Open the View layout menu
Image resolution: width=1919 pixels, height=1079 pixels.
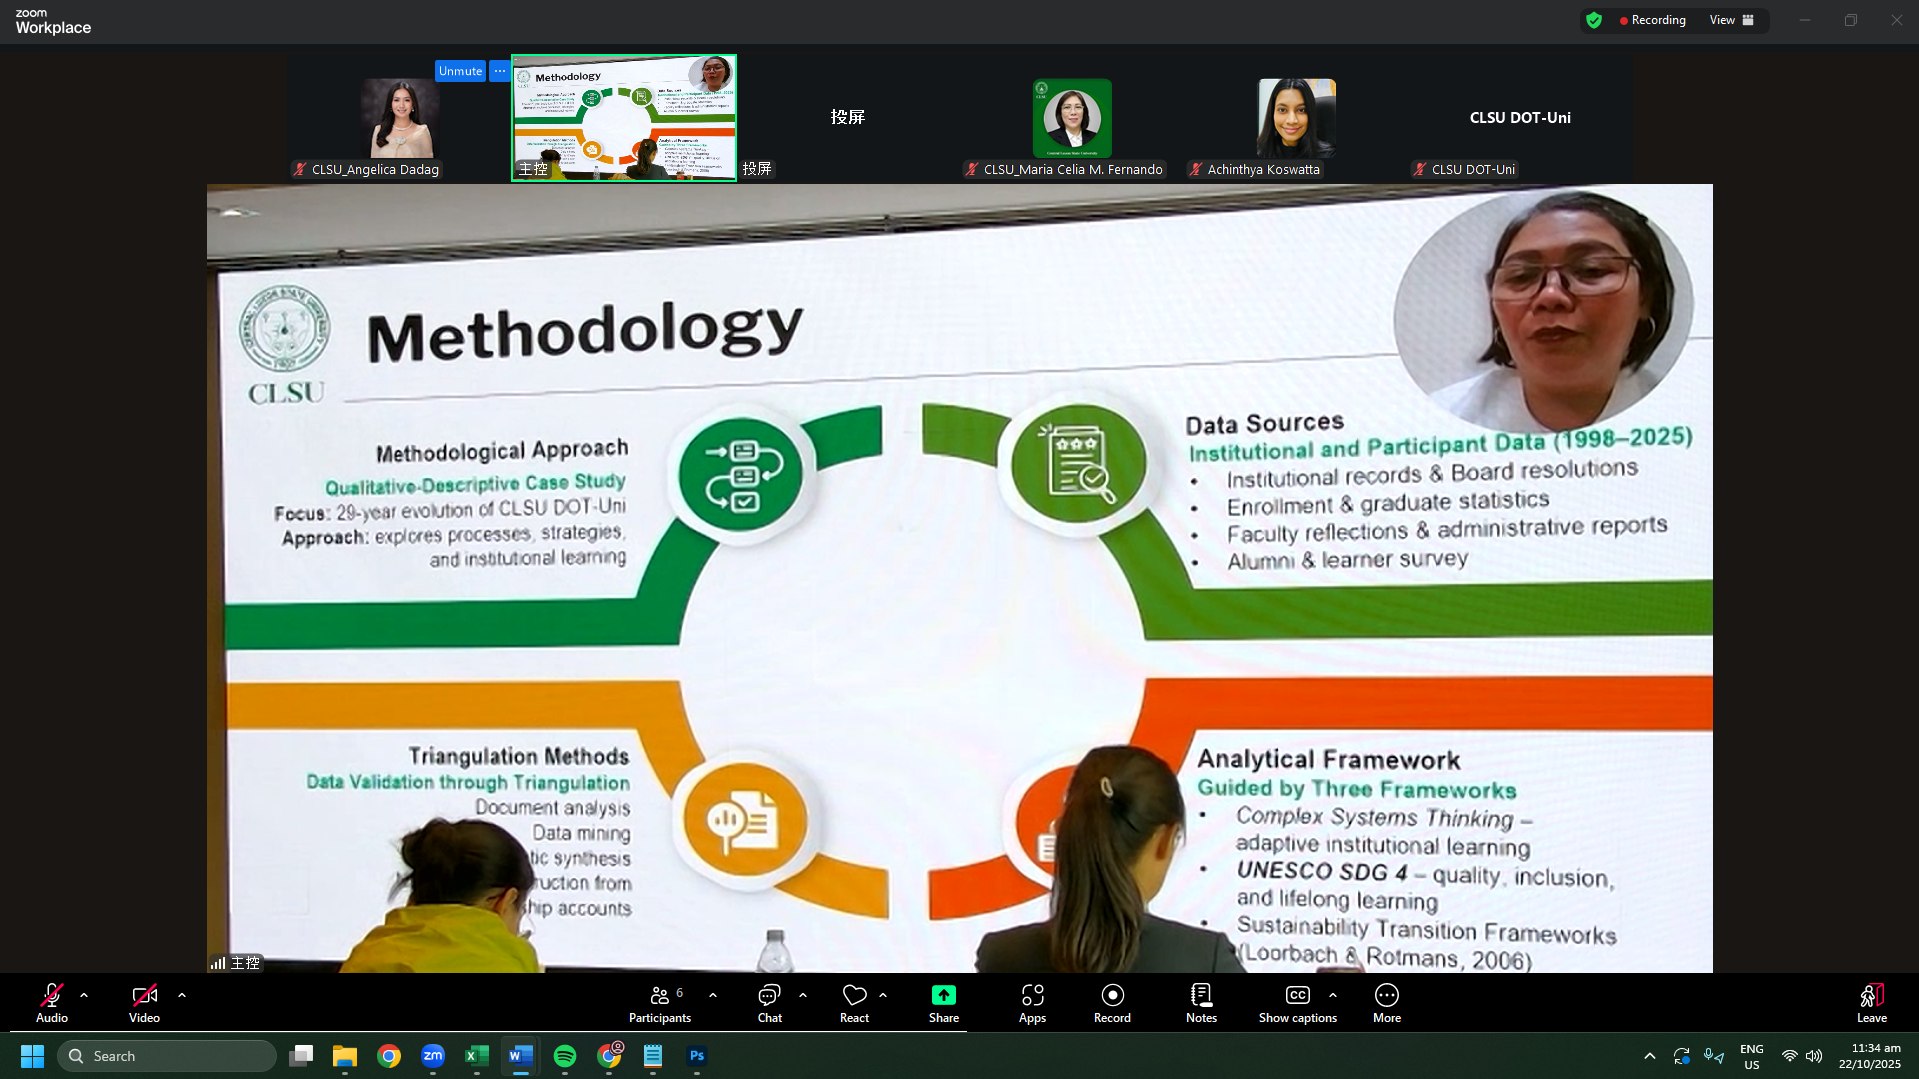[x=1731, y=20]
